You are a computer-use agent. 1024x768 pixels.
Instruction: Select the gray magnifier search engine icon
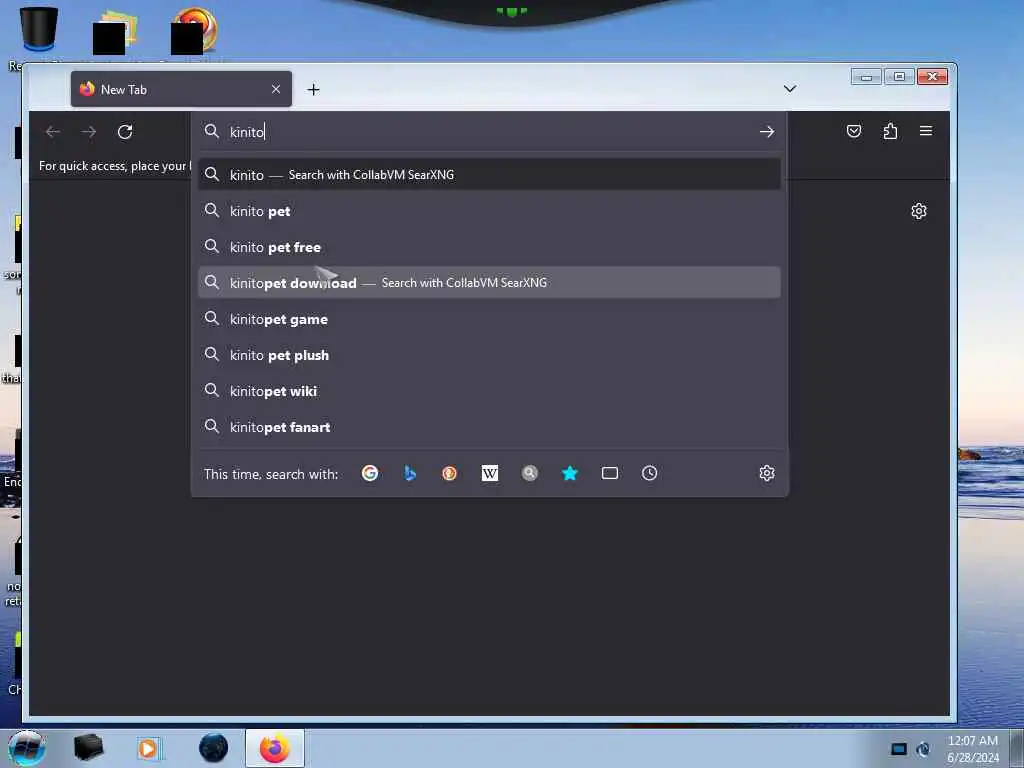point(530,473)
